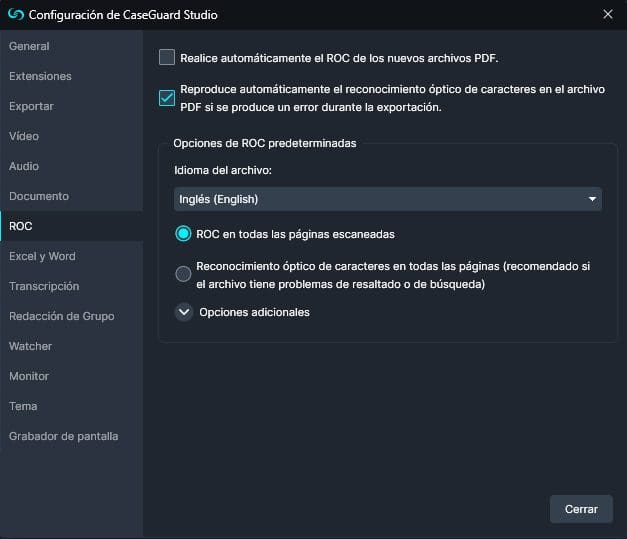The height and width of the screenshot is (539, 627).
Task: Click the 'Opciones adicionales' label text
Action: (x=254, y=312)
